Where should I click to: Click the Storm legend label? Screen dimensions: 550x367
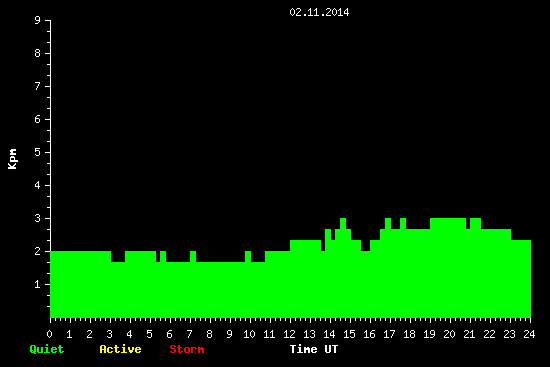point(187,349)
